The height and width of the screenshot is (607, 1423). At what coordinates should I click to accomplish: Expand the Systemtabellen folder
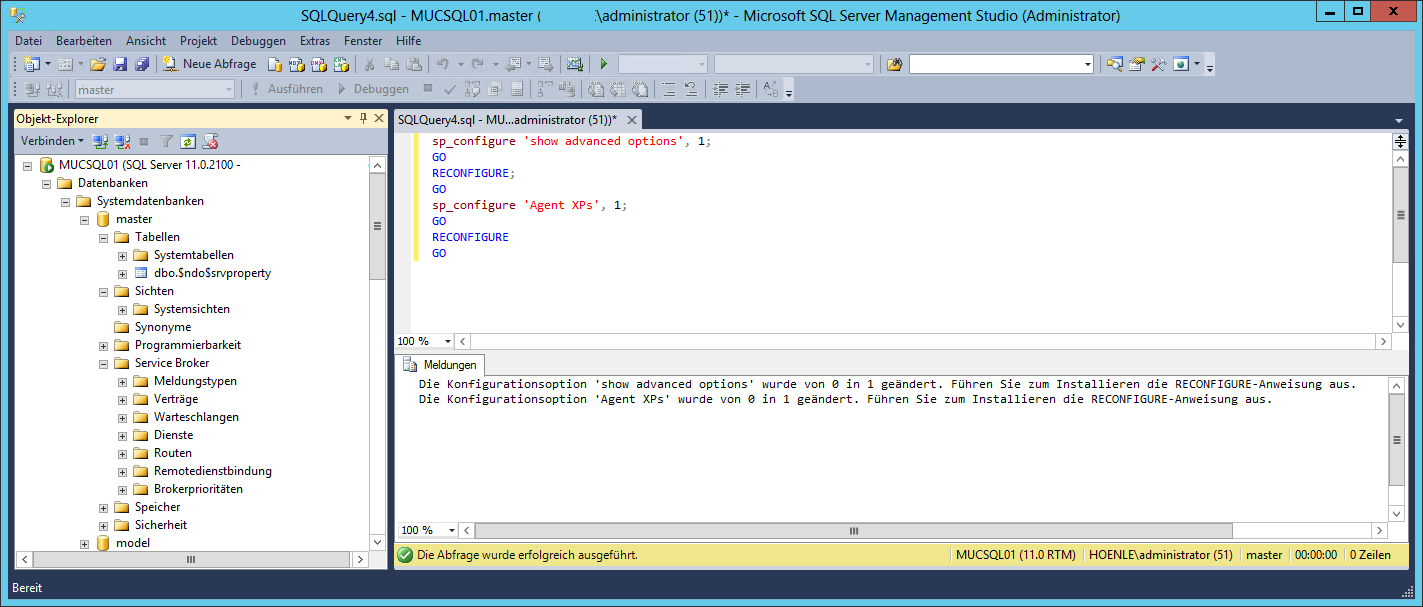tap(123, 255)
